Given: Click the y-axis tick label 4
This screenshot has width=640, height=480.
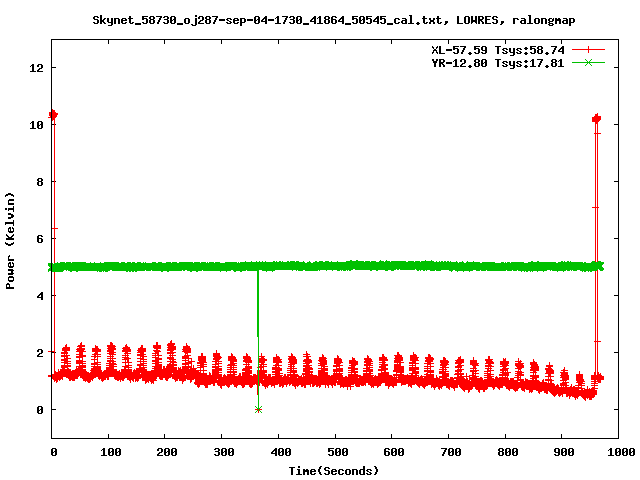Looking at the screenshot, I should coord(40,296).
